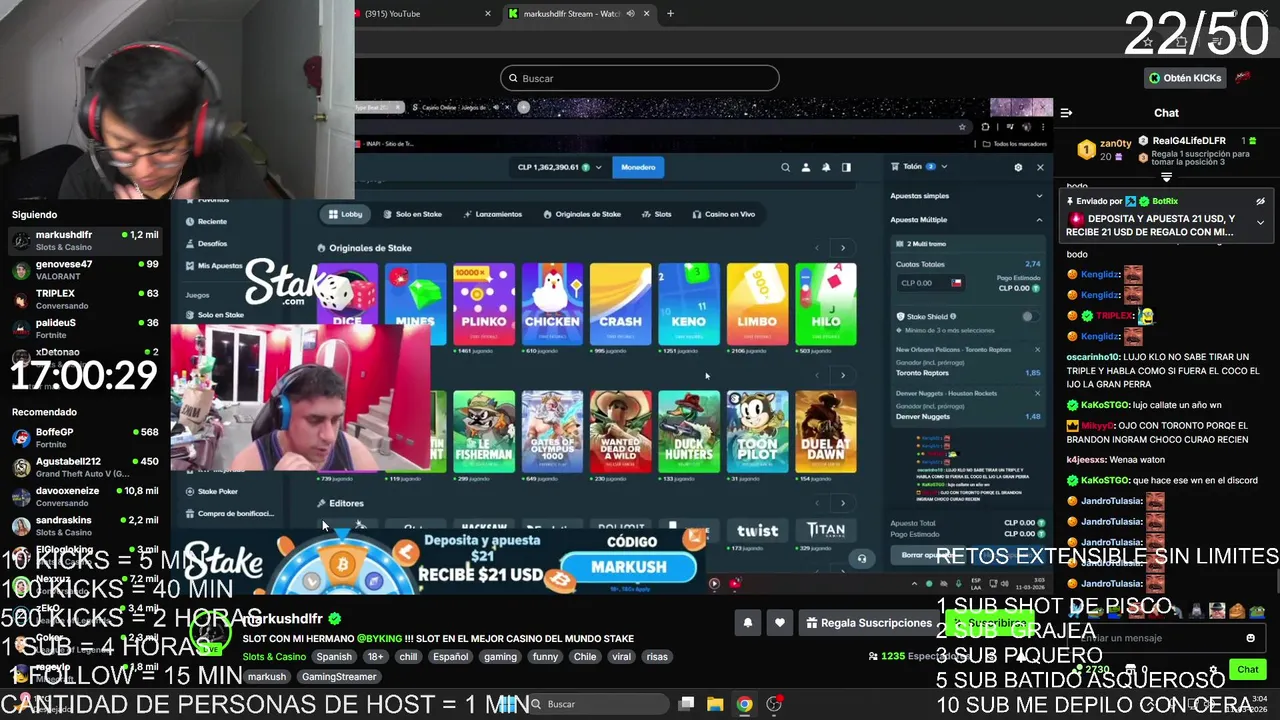Open the emoji picker in chat input
Viewport: 1280px width, 720px height.
pyautogui.click(x=1250, y=638)
